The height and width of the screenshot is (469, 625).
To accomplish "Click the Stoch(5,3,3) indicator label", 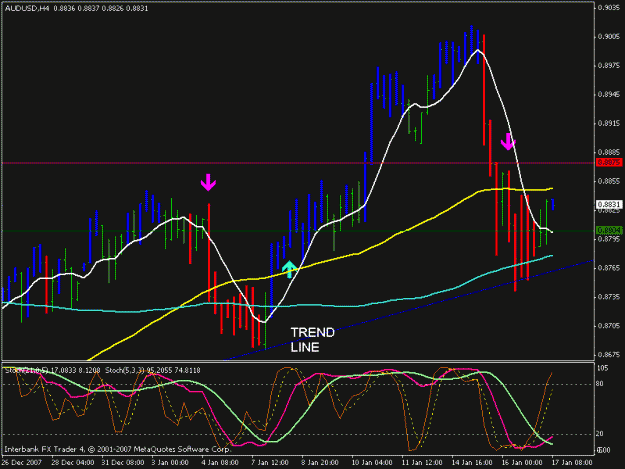I will [x=153, y=371].
